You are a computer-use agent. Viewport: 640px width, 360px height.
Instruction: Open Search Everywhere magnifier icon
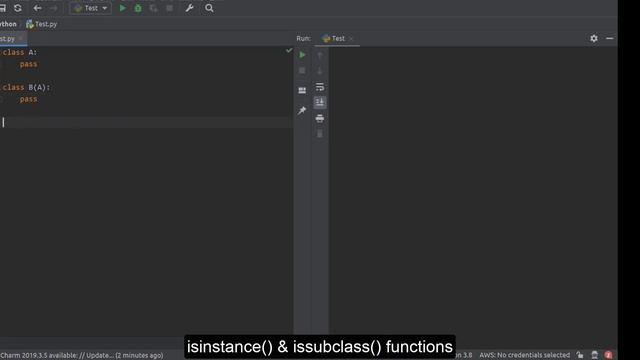coord(209,8)
